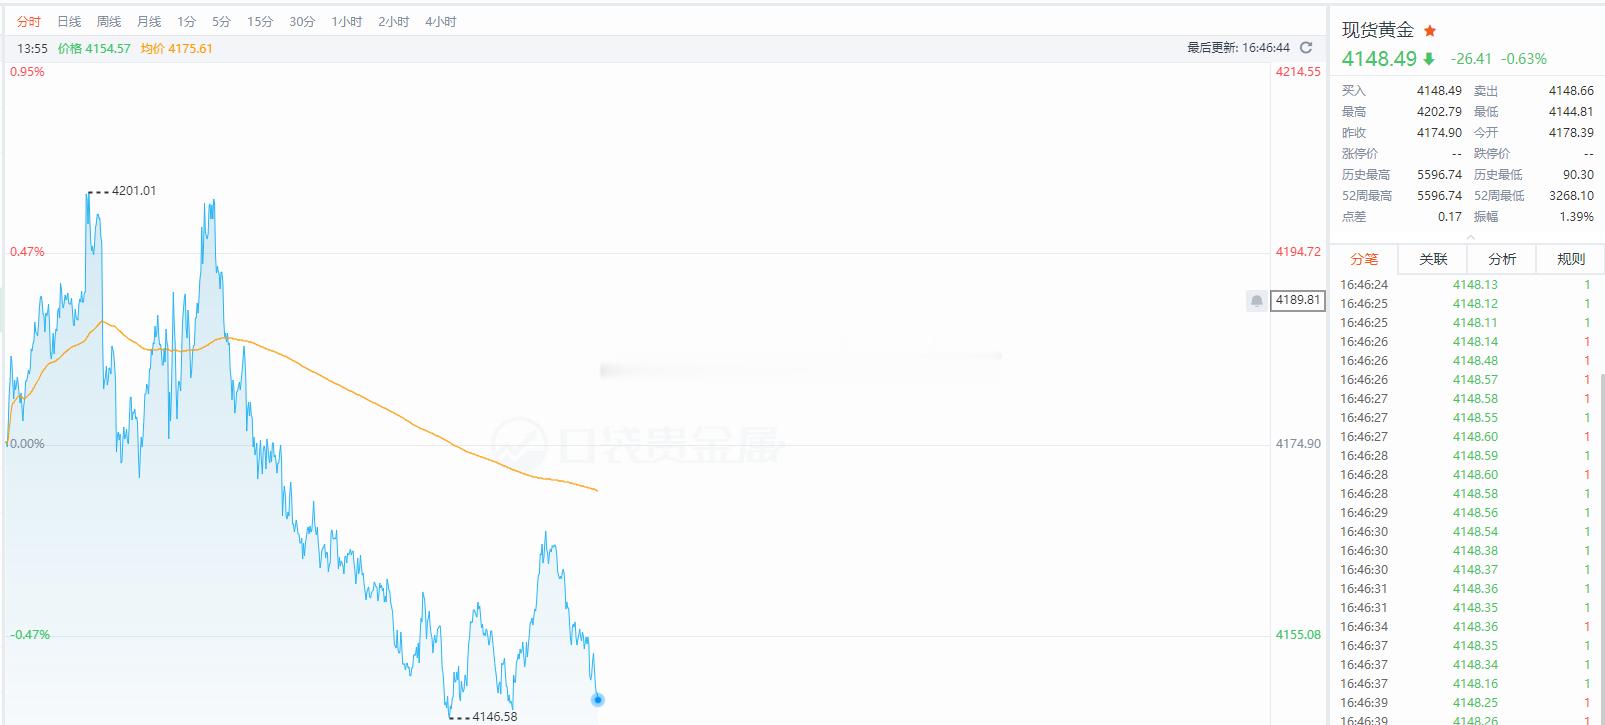The height and width of the screenshot is (725, 1605).
Task: Click the 4194.72 axis price
Action: (x=1298, y=252)
